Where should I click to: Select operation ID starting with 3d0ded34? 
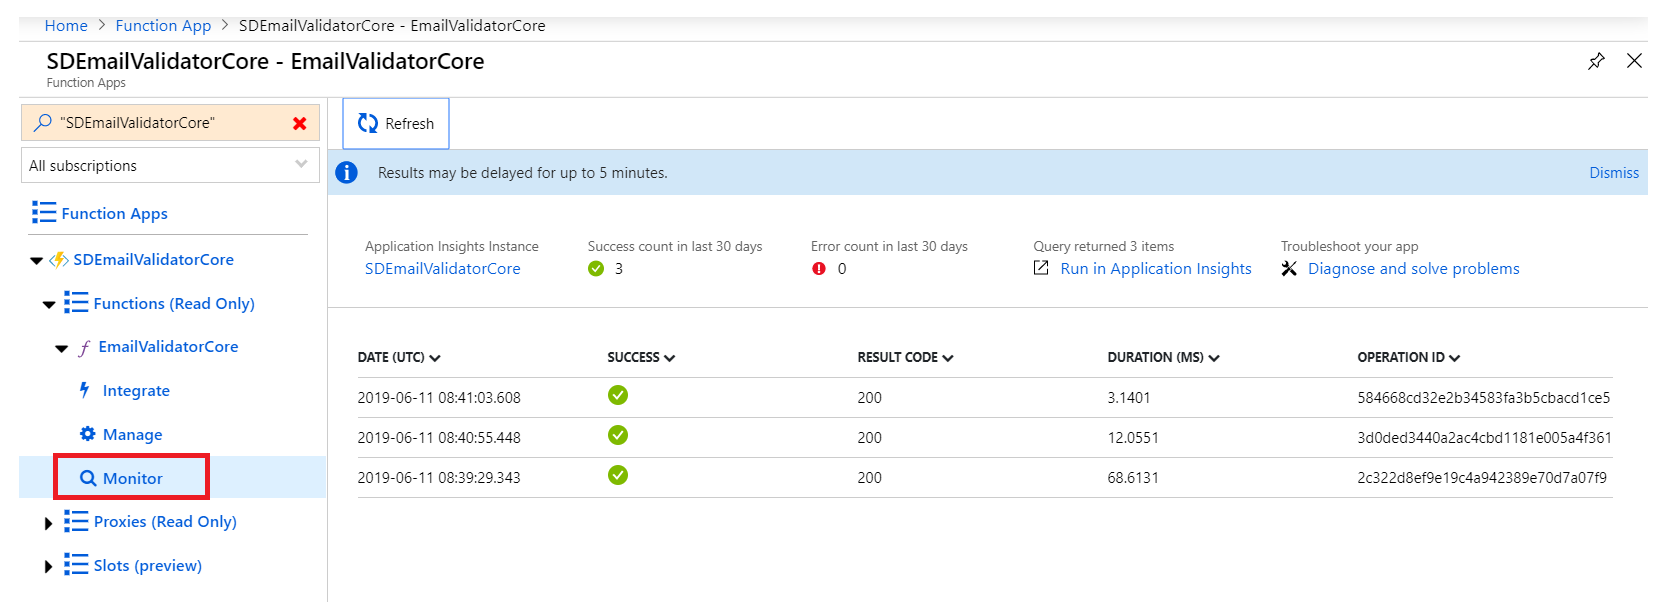pos(1484,437)
